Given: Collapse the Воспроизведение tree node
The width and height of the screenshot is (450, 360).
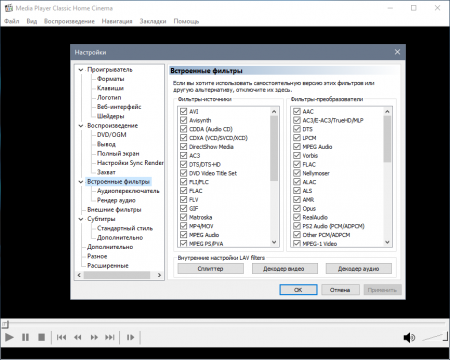Looking at the screenshot, I should 81,126.
